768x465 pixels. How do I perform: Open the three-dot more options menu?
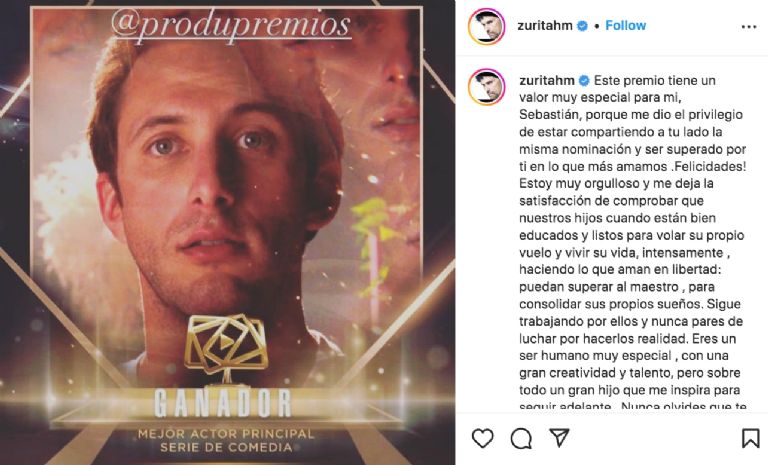(749, 27)
